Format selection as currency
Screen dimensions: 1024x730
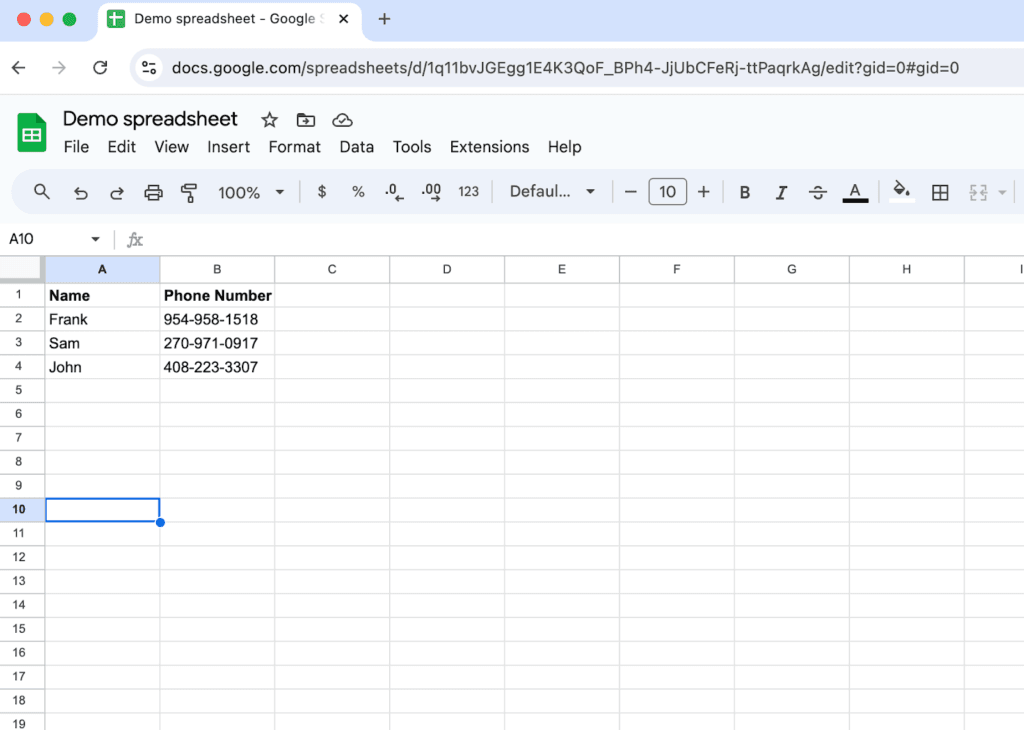[321, 192]
